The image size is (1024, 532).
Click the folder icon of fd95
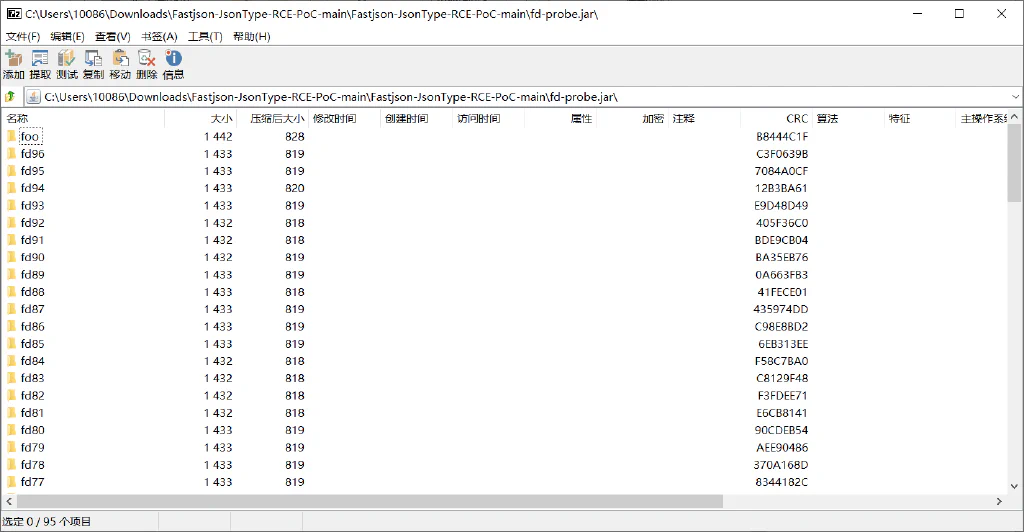11,170
